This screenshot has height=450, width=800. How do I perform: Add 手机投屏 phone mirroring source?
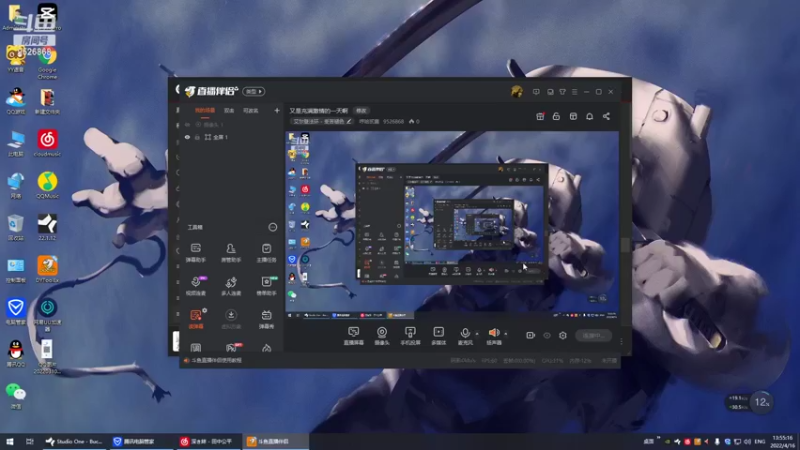pyautogui.click(x=410, y=336)
